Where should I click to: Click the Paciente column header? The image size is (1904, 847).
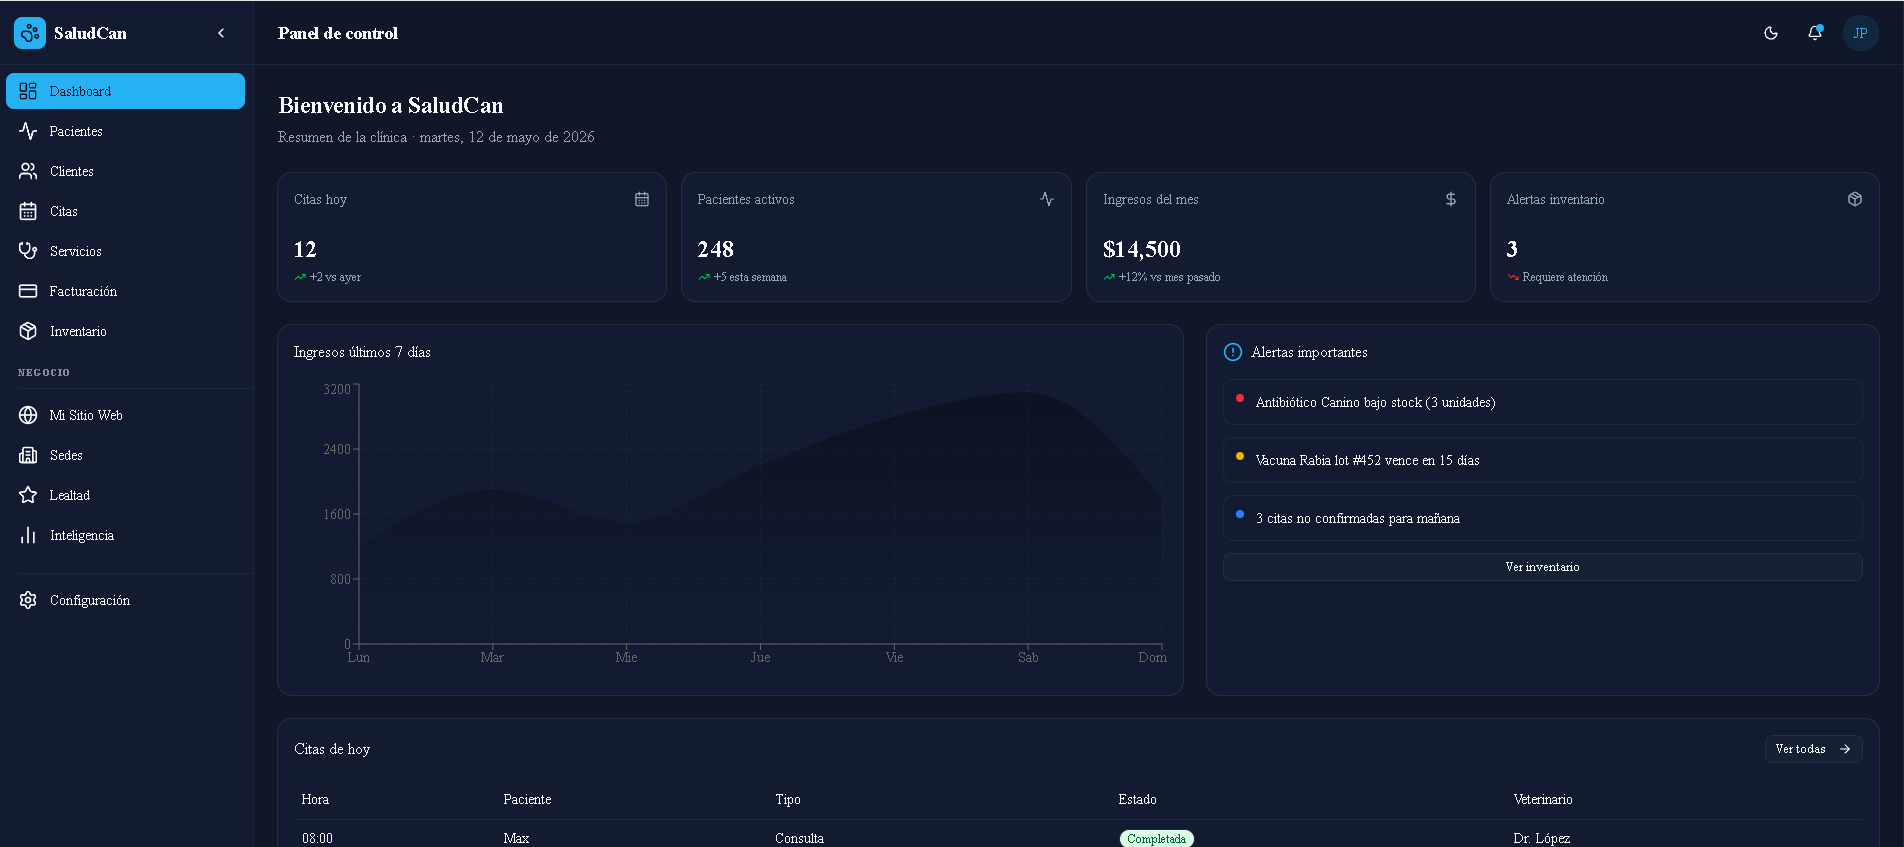[527, 799]
